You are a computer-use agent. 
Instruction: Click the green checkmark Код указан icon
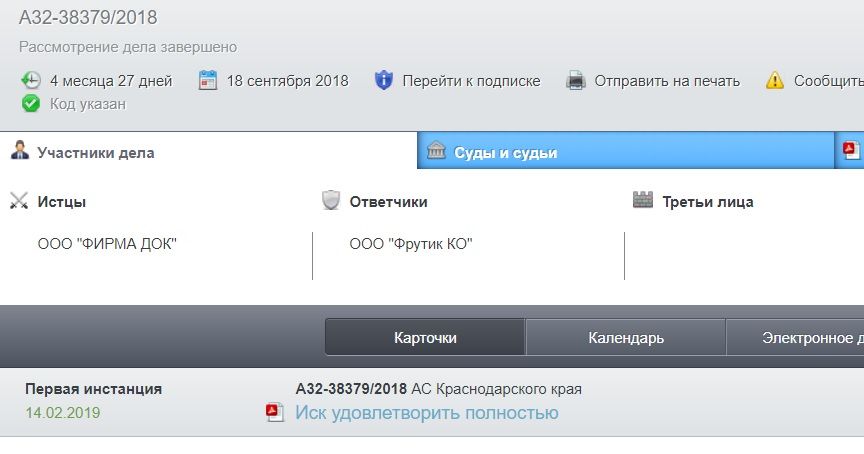pyautogui.click(x=31, y=103)
